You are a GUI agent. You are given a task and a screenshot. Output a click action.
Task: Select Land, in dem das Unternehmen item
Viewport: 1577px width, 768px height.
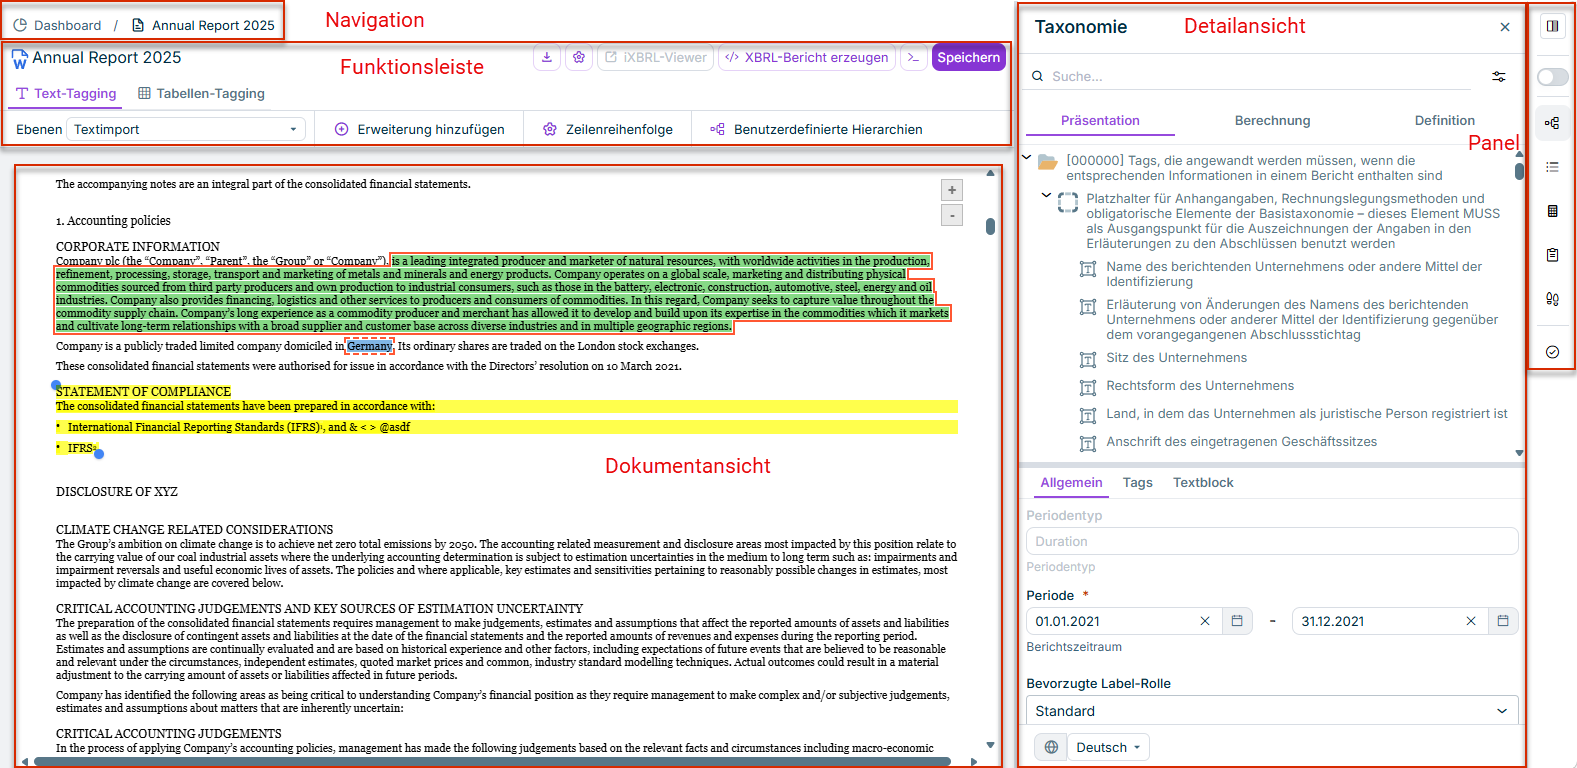pyautogui.click(x=1306, y=414)
